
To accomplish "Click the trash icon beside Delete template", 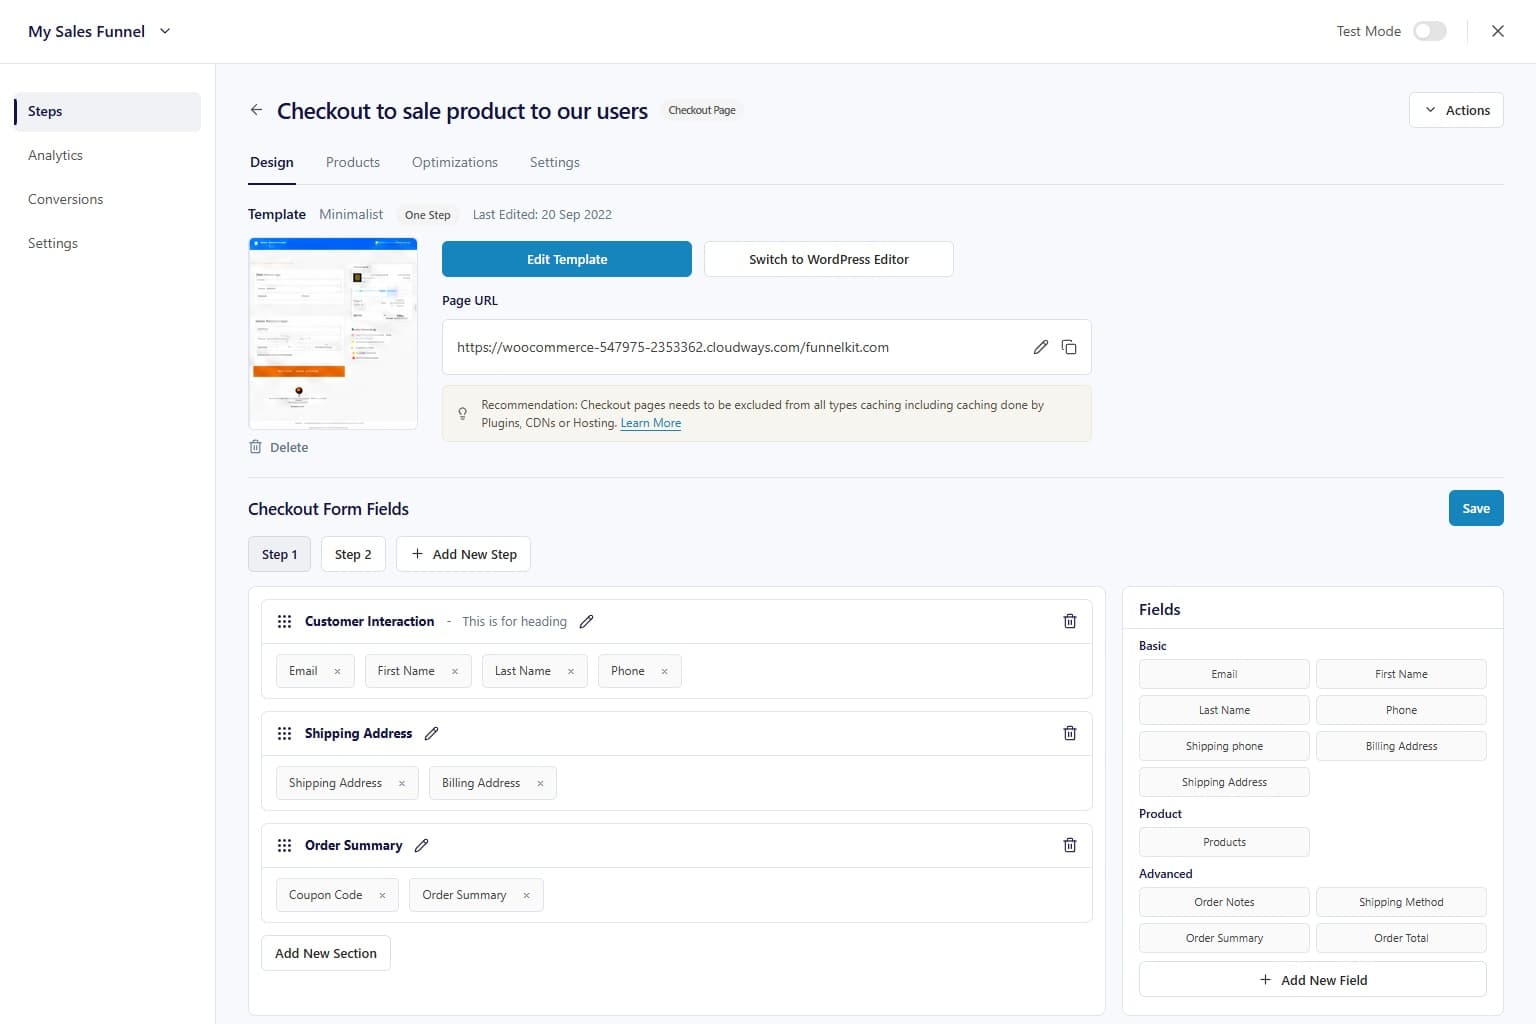I will click(255, 447).
